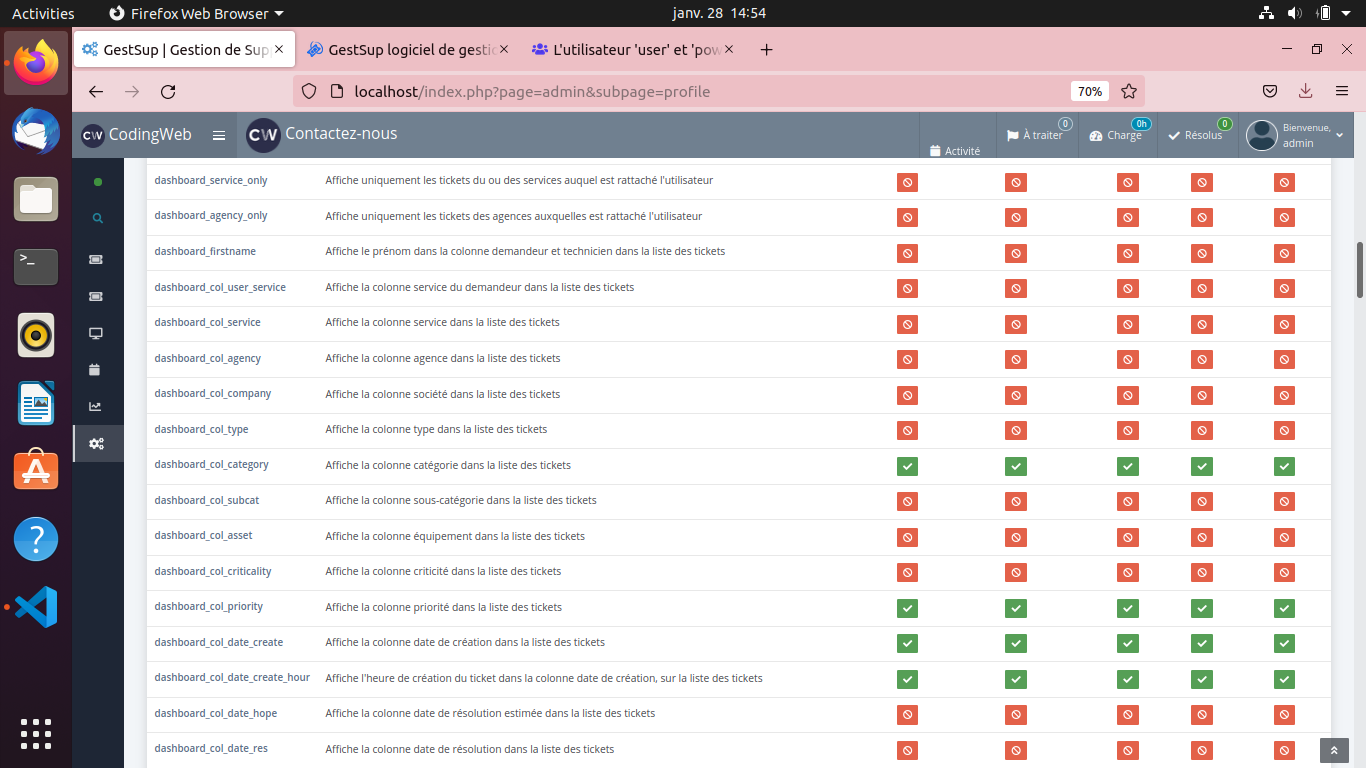Viewport: 1366px width, 768px height.
Task: Open the Help icon in dock
Action: [36, 540]
